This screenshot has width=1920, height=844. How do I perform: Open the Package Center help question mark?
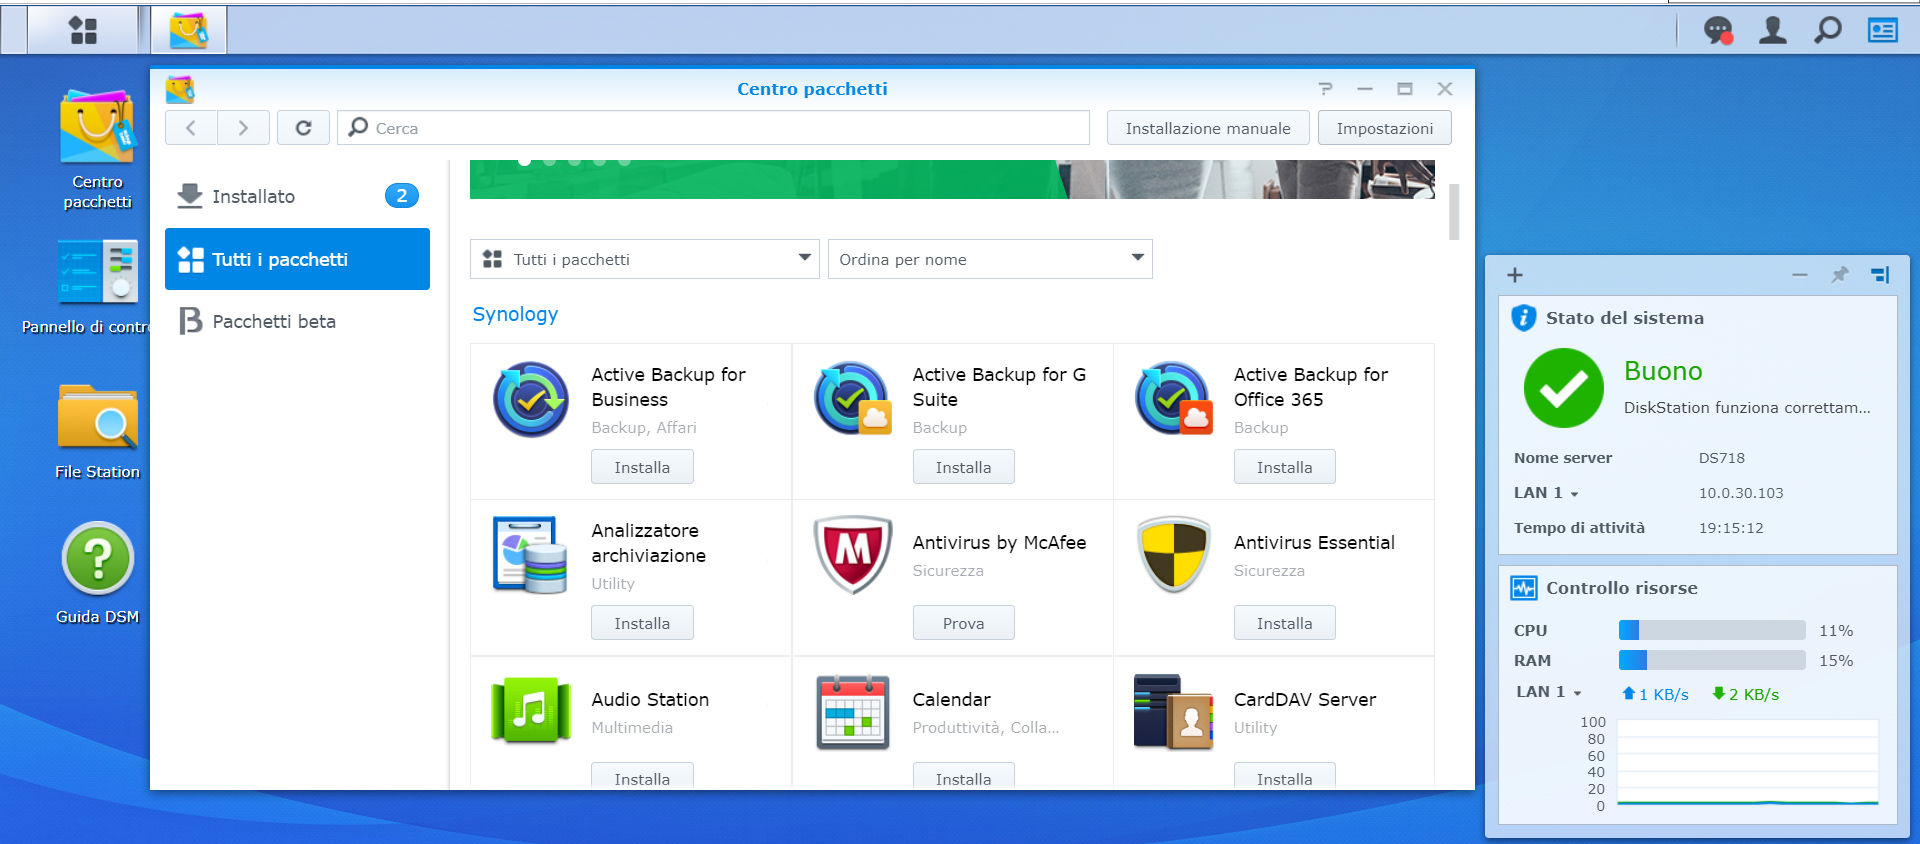pyautogui.click(x=1325, y=89)
